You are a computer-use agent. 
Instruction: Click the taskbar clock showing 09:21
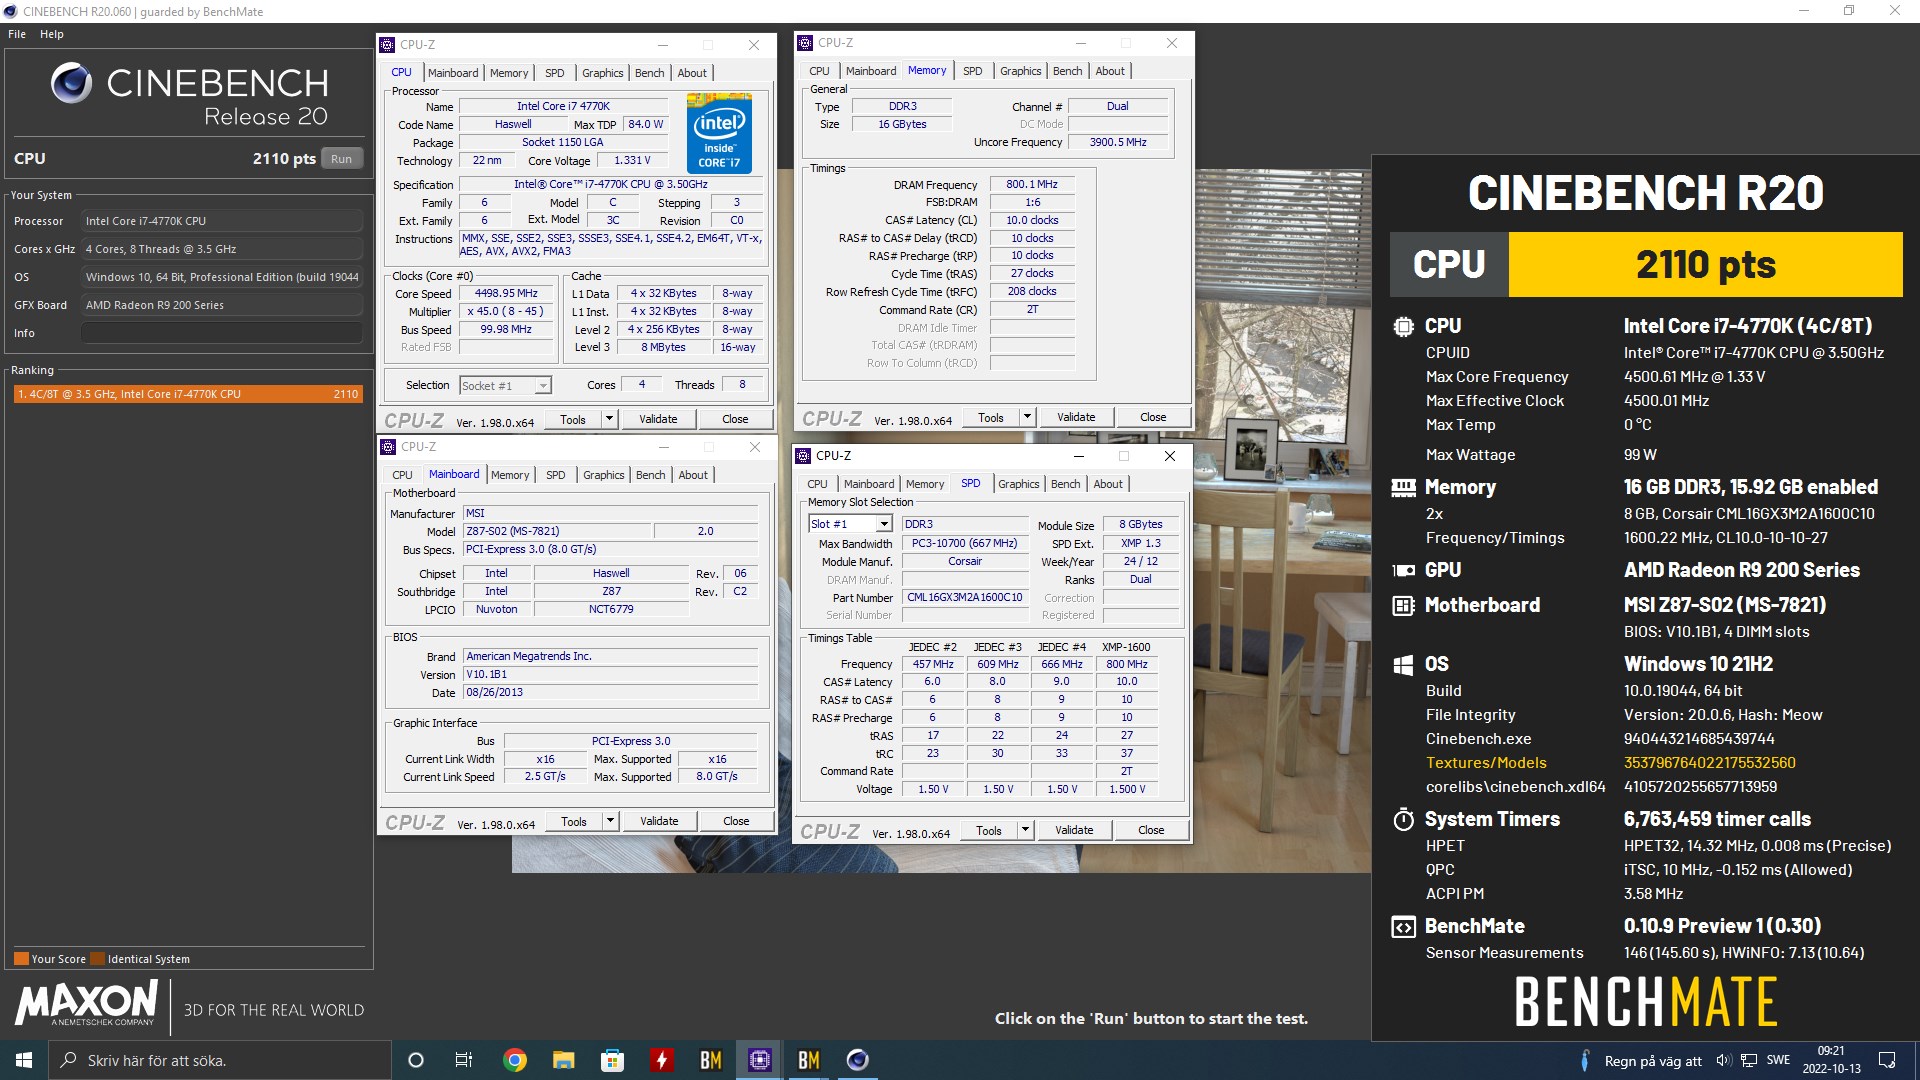point(1831,1060)
